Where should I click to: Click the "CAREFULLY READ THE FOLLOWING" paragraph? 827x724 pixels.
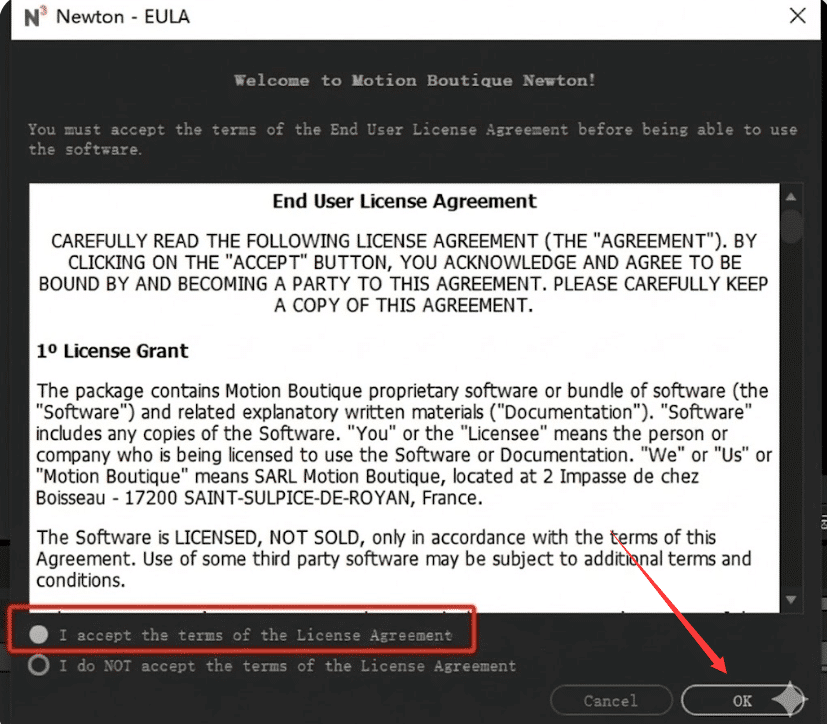pos(404,273)
